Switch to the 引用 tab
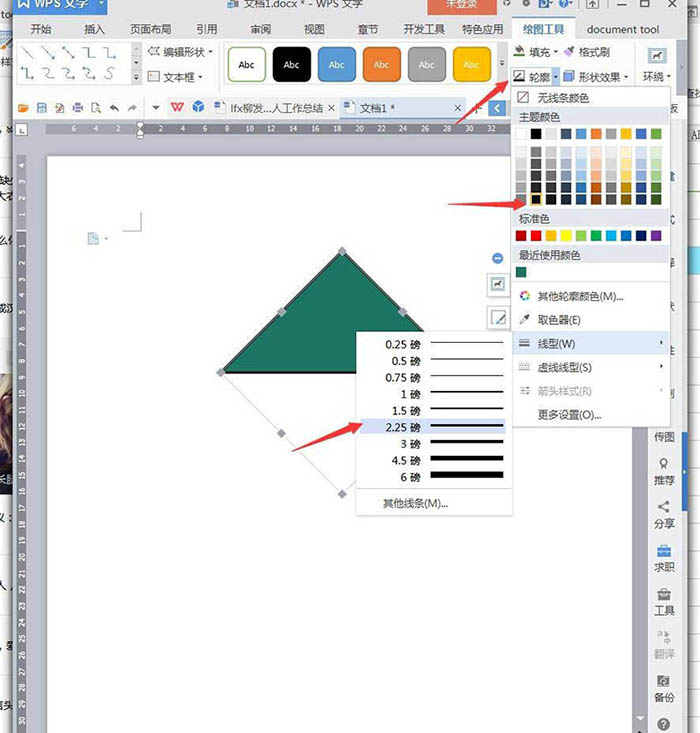700x733 pixels. pos(207,29)
